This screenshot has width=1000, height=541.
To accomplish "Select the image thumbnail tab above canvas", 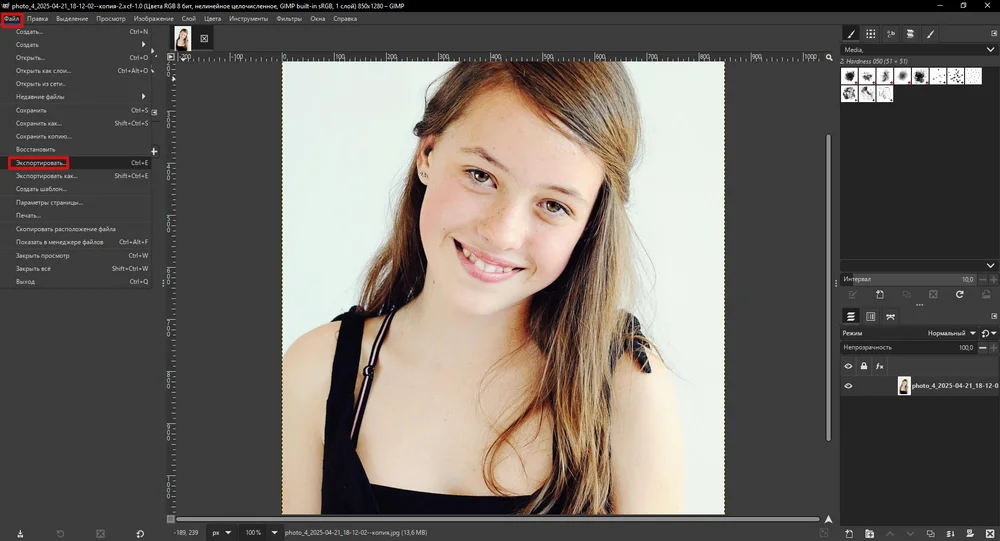I will 183,38.
